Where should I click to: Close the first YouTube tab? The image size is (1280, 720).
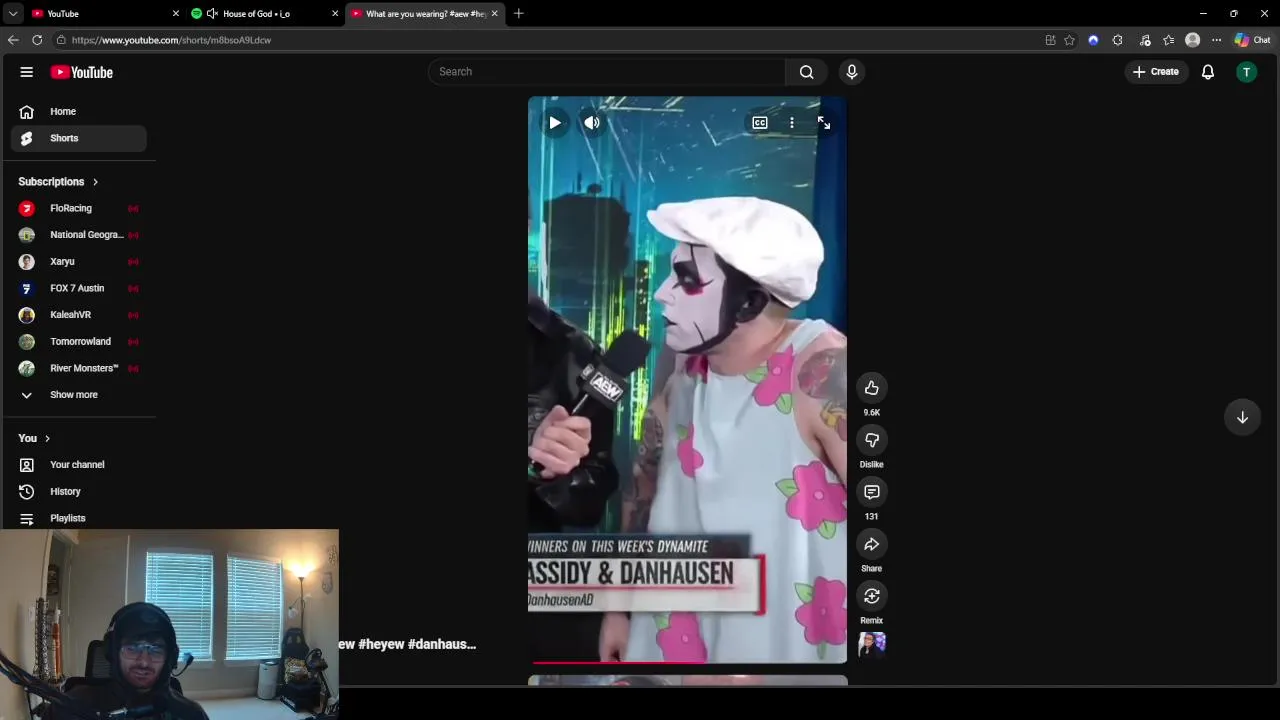(176, 14)
